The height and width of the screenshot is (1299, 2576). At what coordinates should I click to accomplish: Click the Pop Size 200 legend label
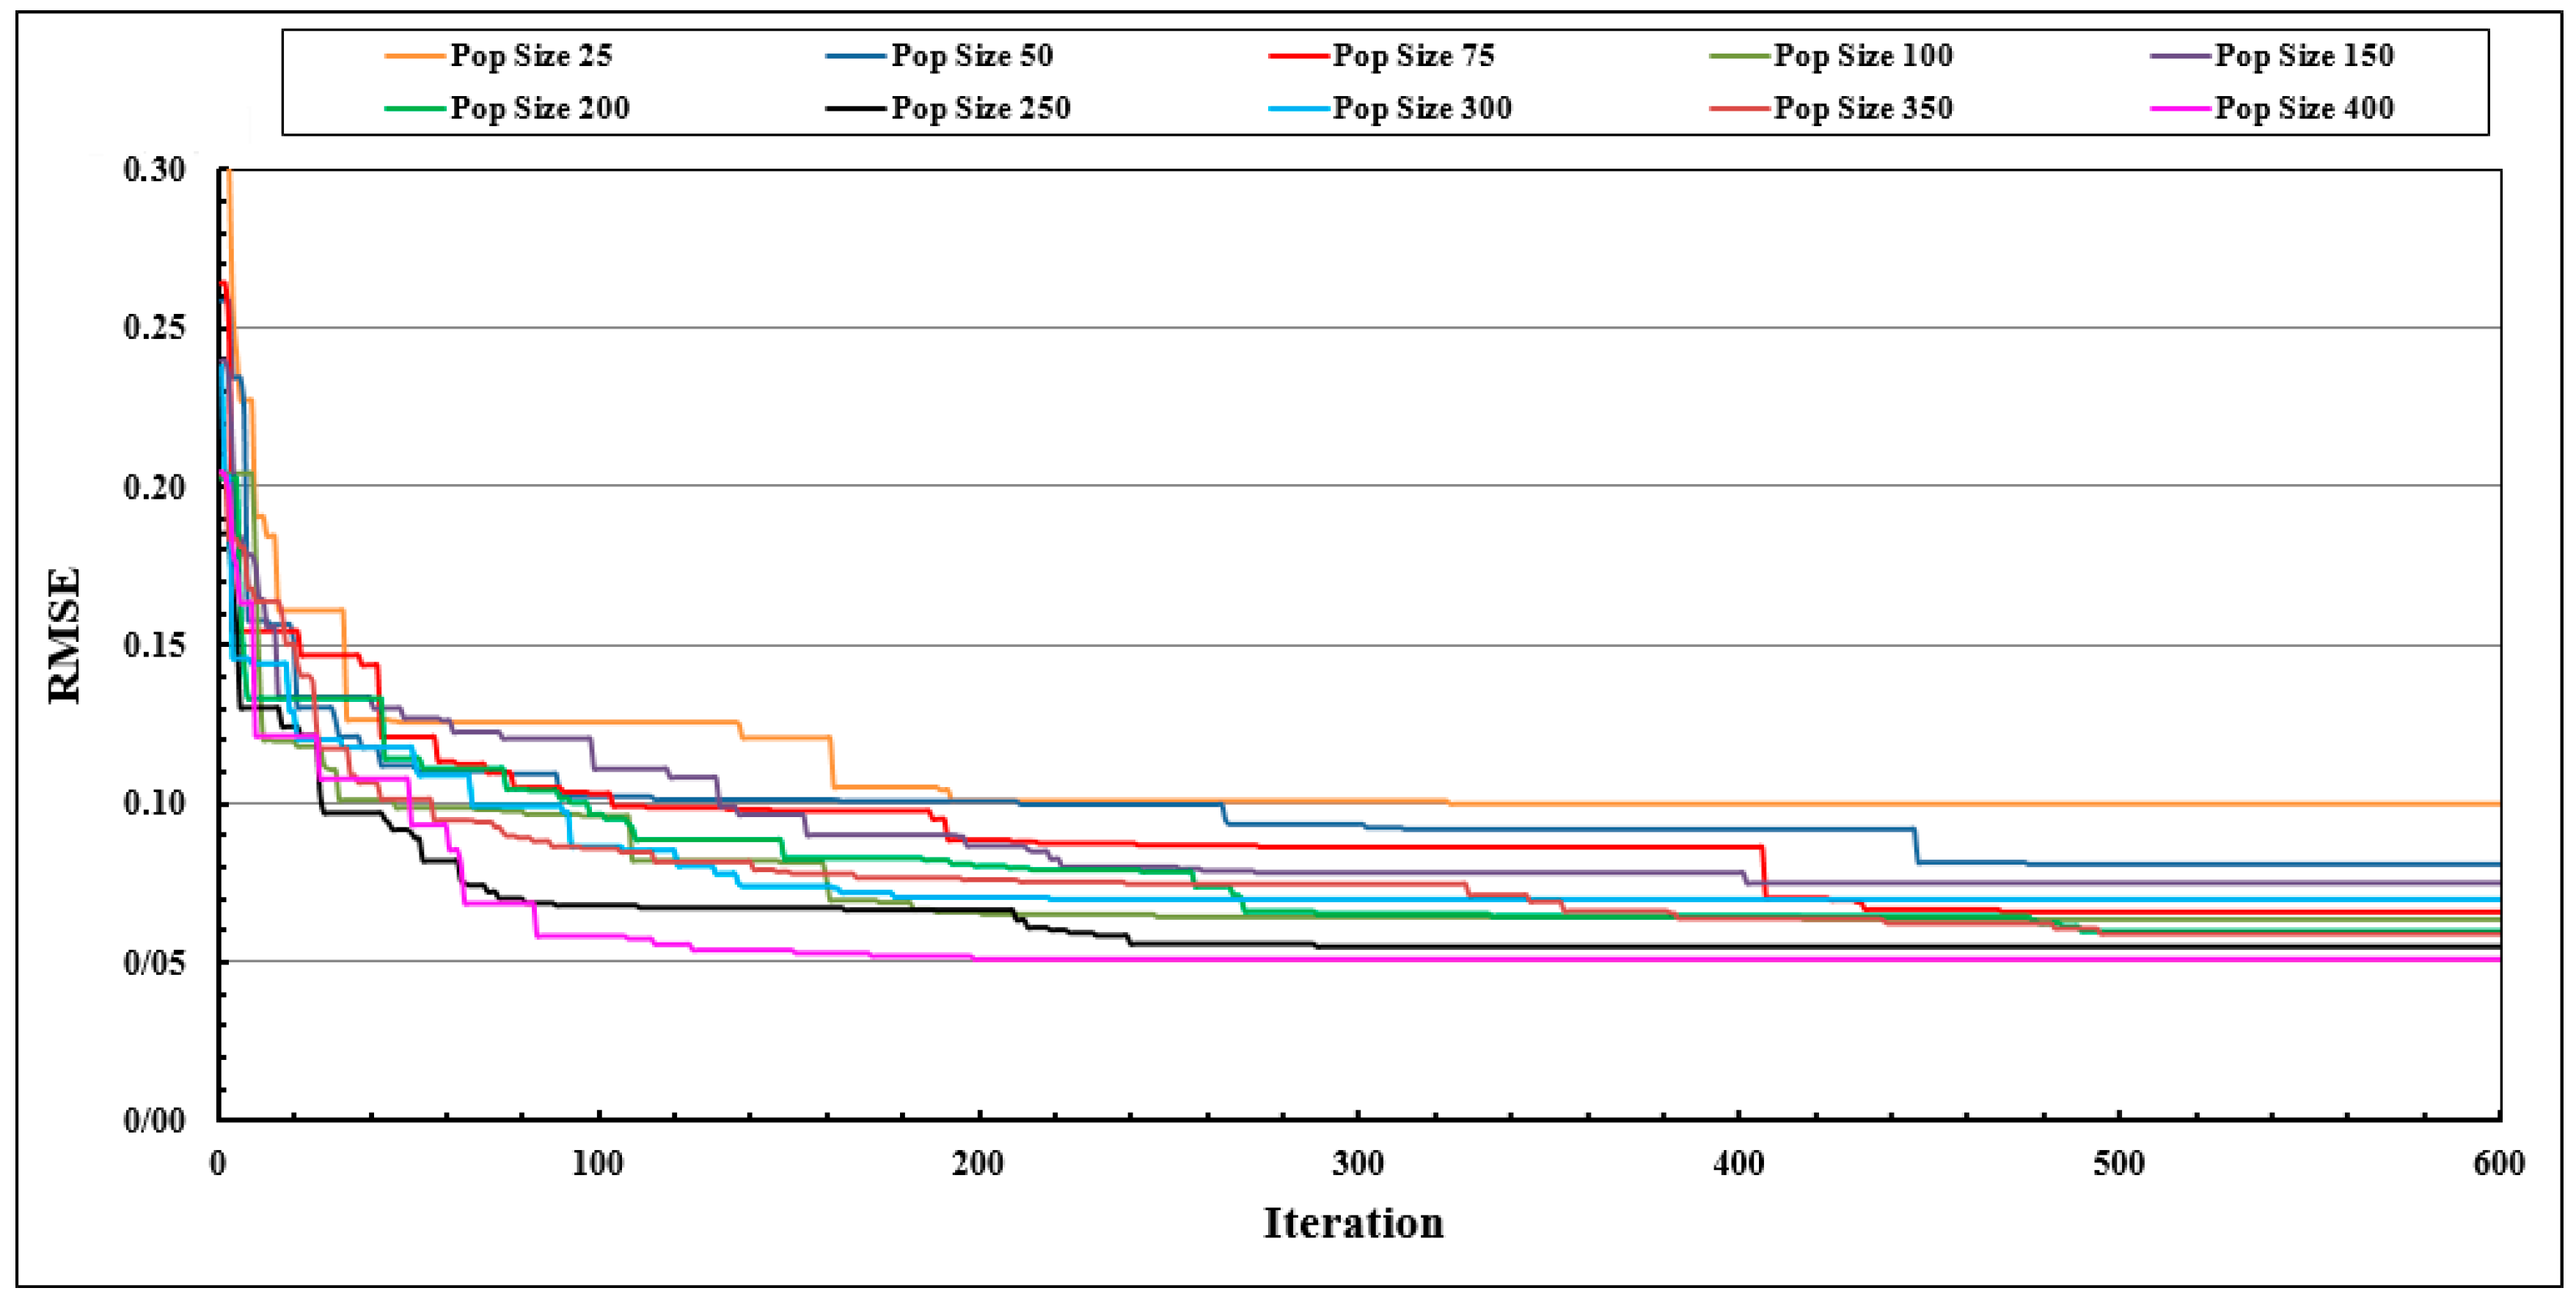[540, 108]
